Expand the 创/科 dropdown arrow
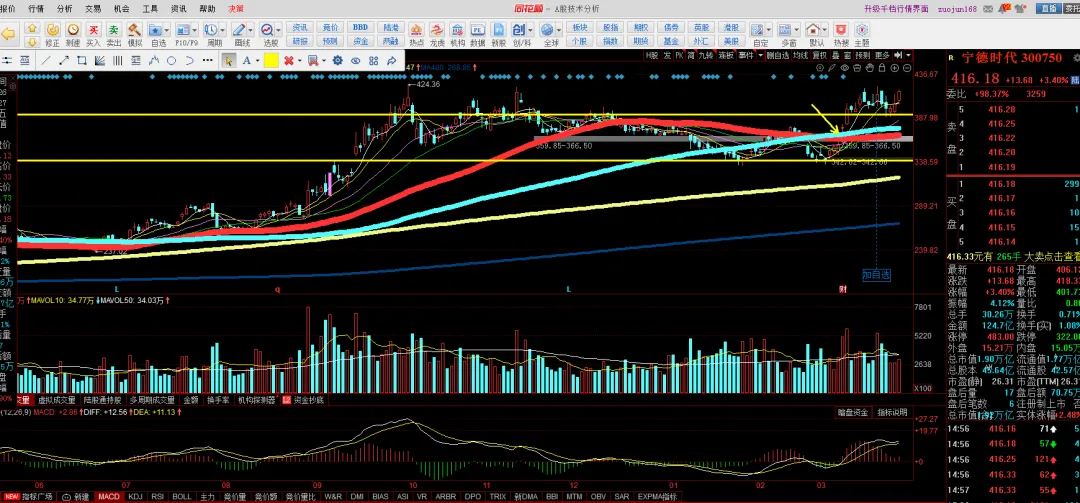Viewport: 1080px width, 503px height. pos(531,30)
